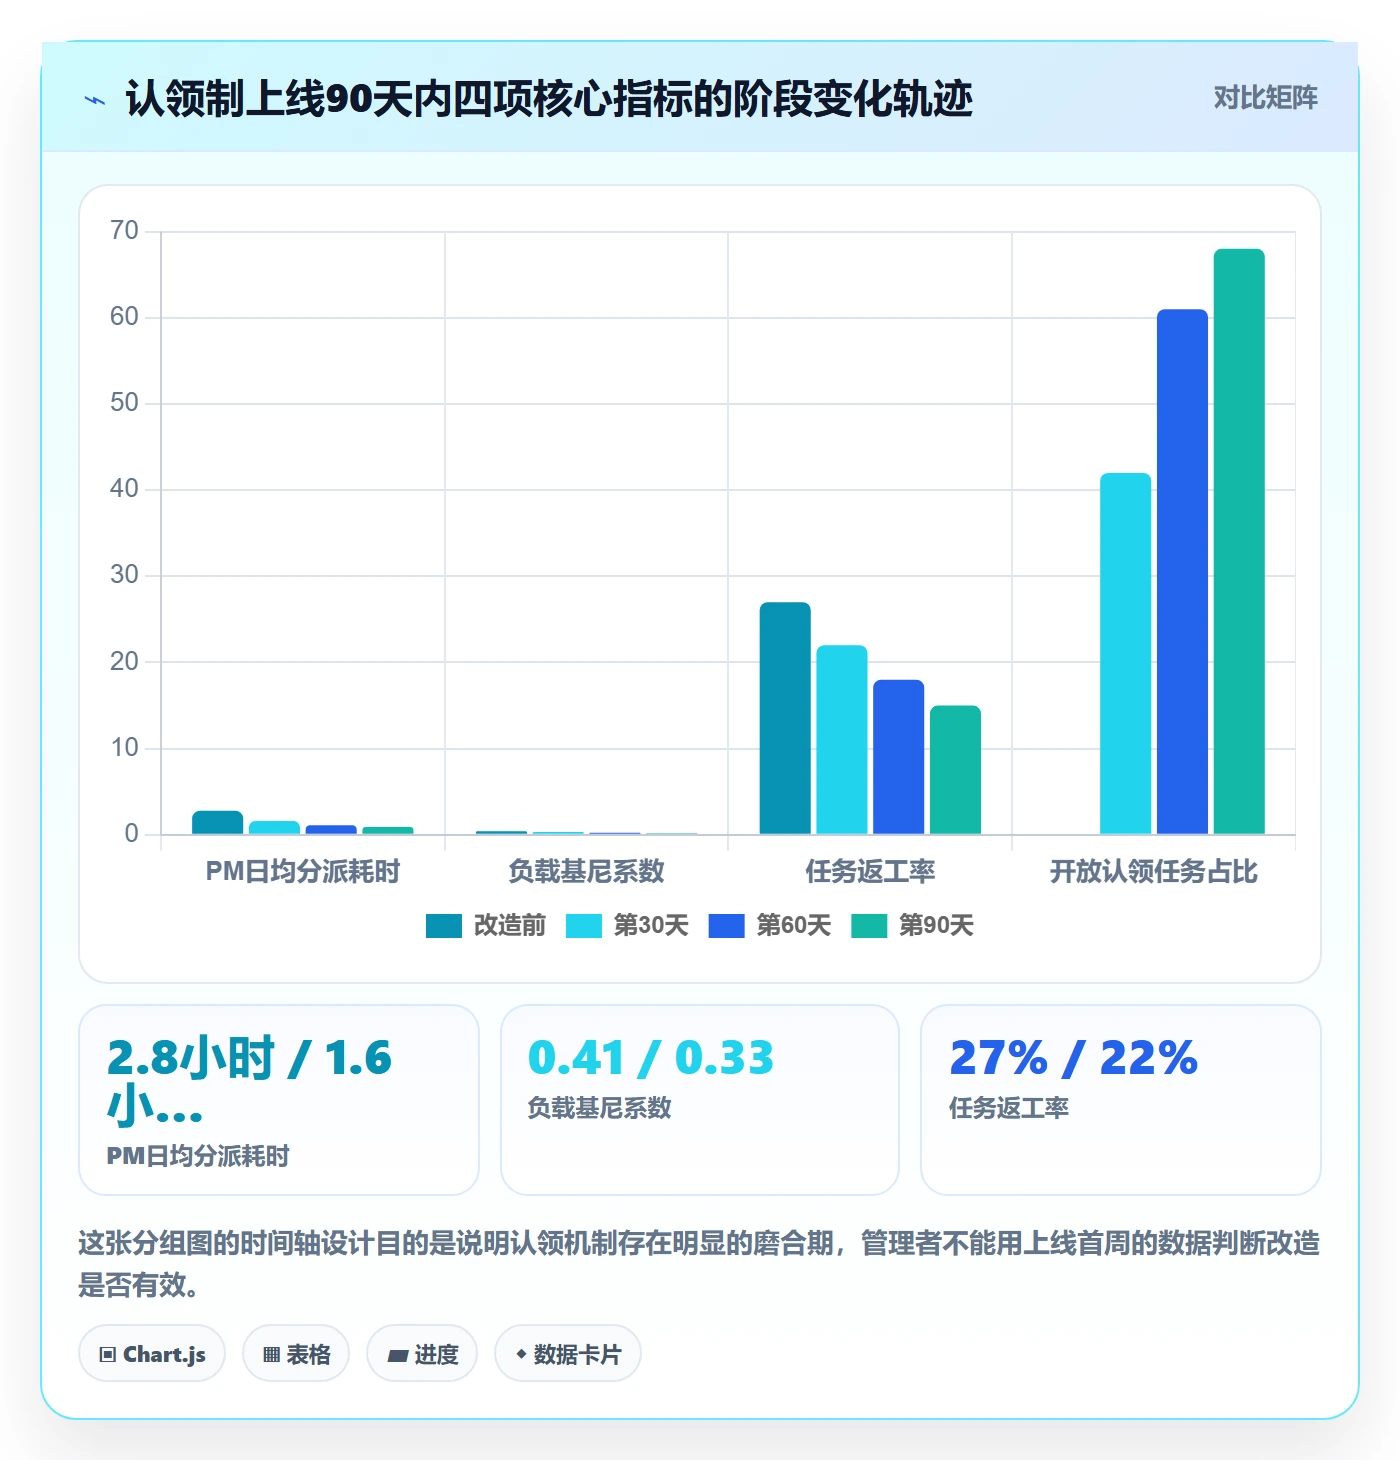Click the 改造前 bar in PM日均分派耗时 group
The width and height of the screenshot is (1400, 1460).
218,822
